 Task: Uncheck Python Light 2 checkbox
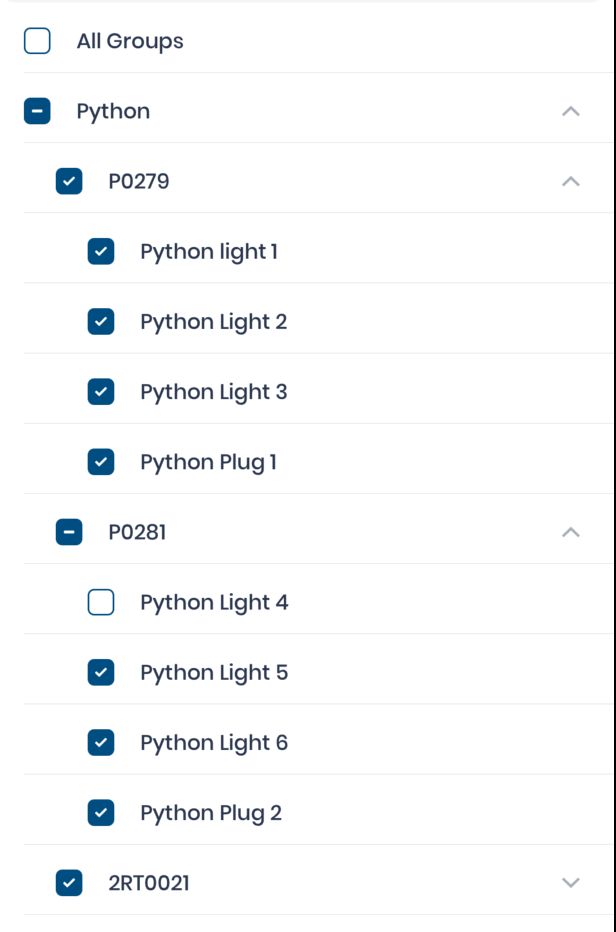coord(101,321)
